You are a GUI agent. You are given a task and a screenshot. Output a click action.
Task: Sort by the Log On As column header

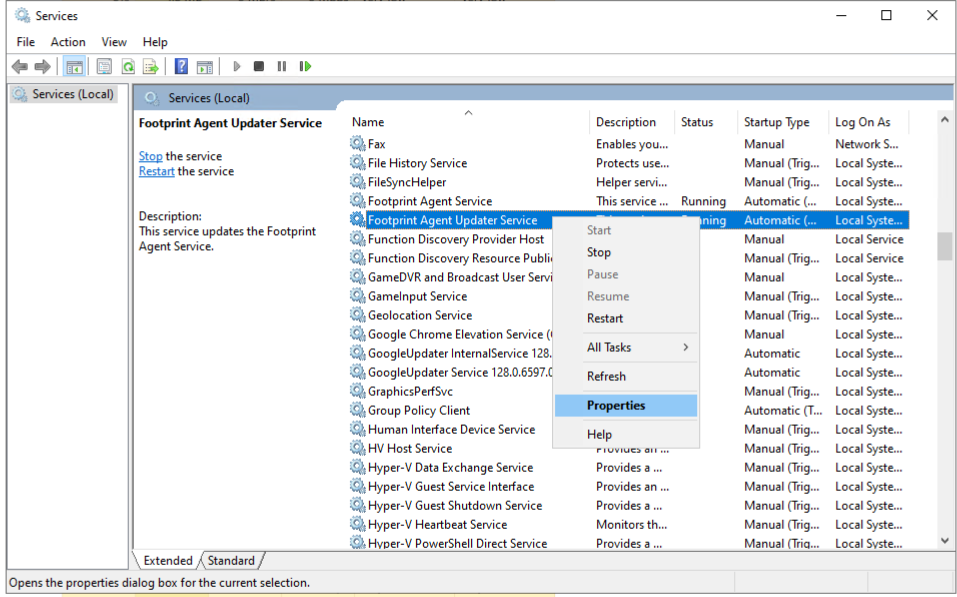point(869,121)
